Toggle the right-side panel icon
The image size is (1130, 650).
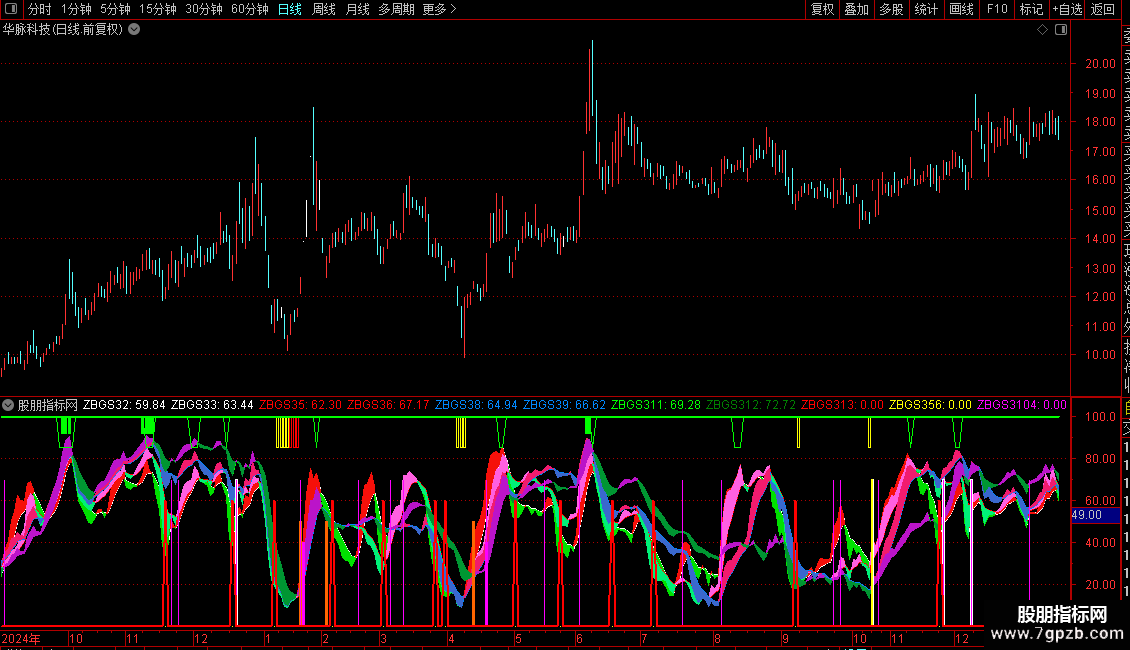tap(1061, 30)
